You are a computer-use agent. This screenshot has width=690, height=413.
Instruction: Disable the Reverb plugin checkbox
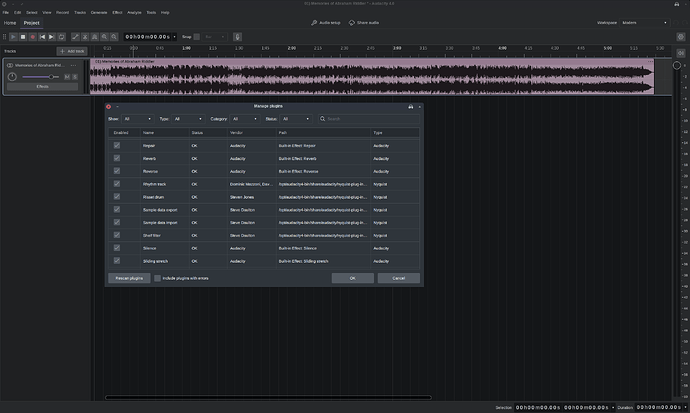pyautogui.click(x=117, y=158)
